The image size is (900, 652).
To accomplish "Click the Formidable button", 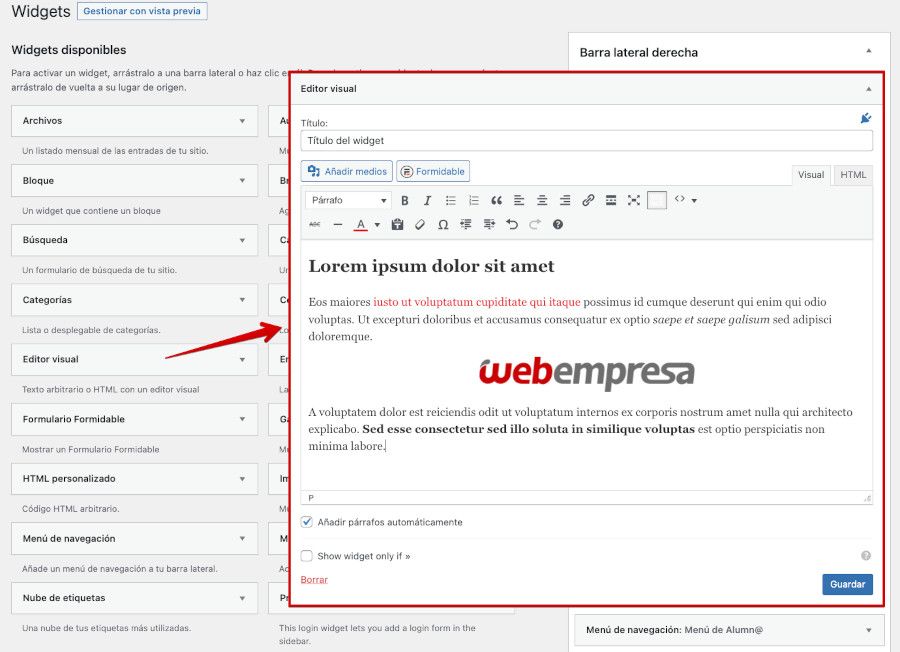I will 433,171.
